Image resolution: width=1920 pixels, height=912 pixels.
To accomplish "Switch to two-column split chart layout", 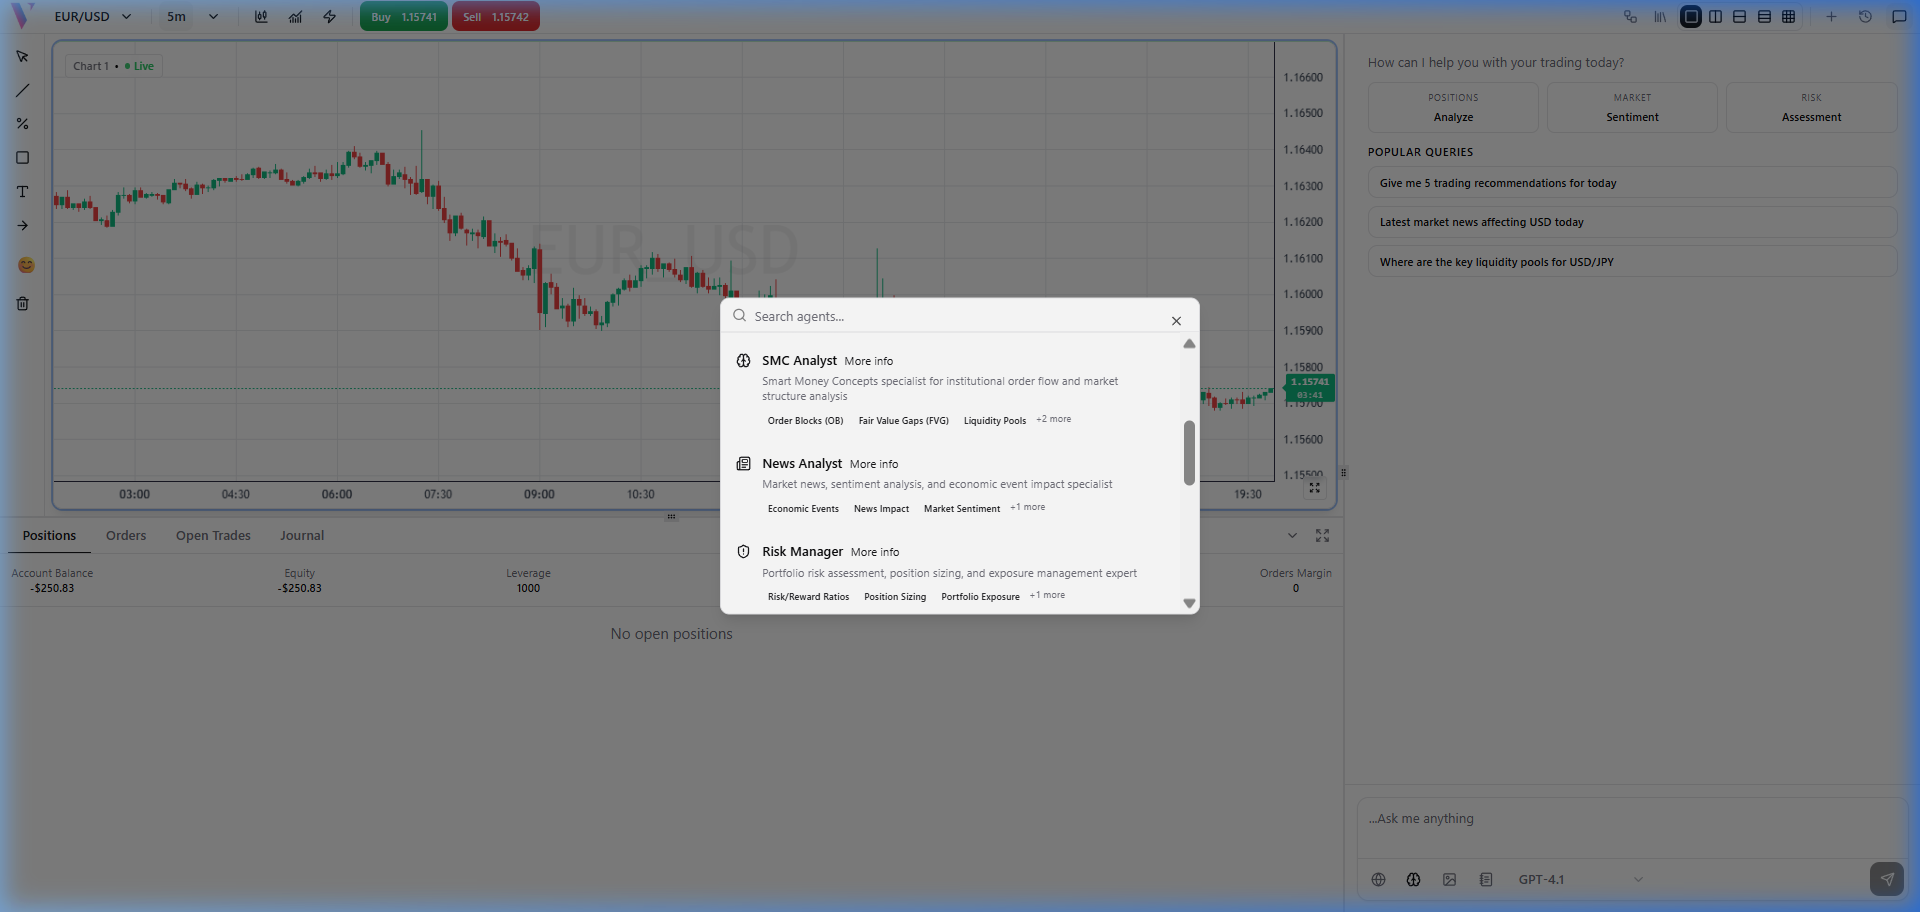I will click(1715, 17).
